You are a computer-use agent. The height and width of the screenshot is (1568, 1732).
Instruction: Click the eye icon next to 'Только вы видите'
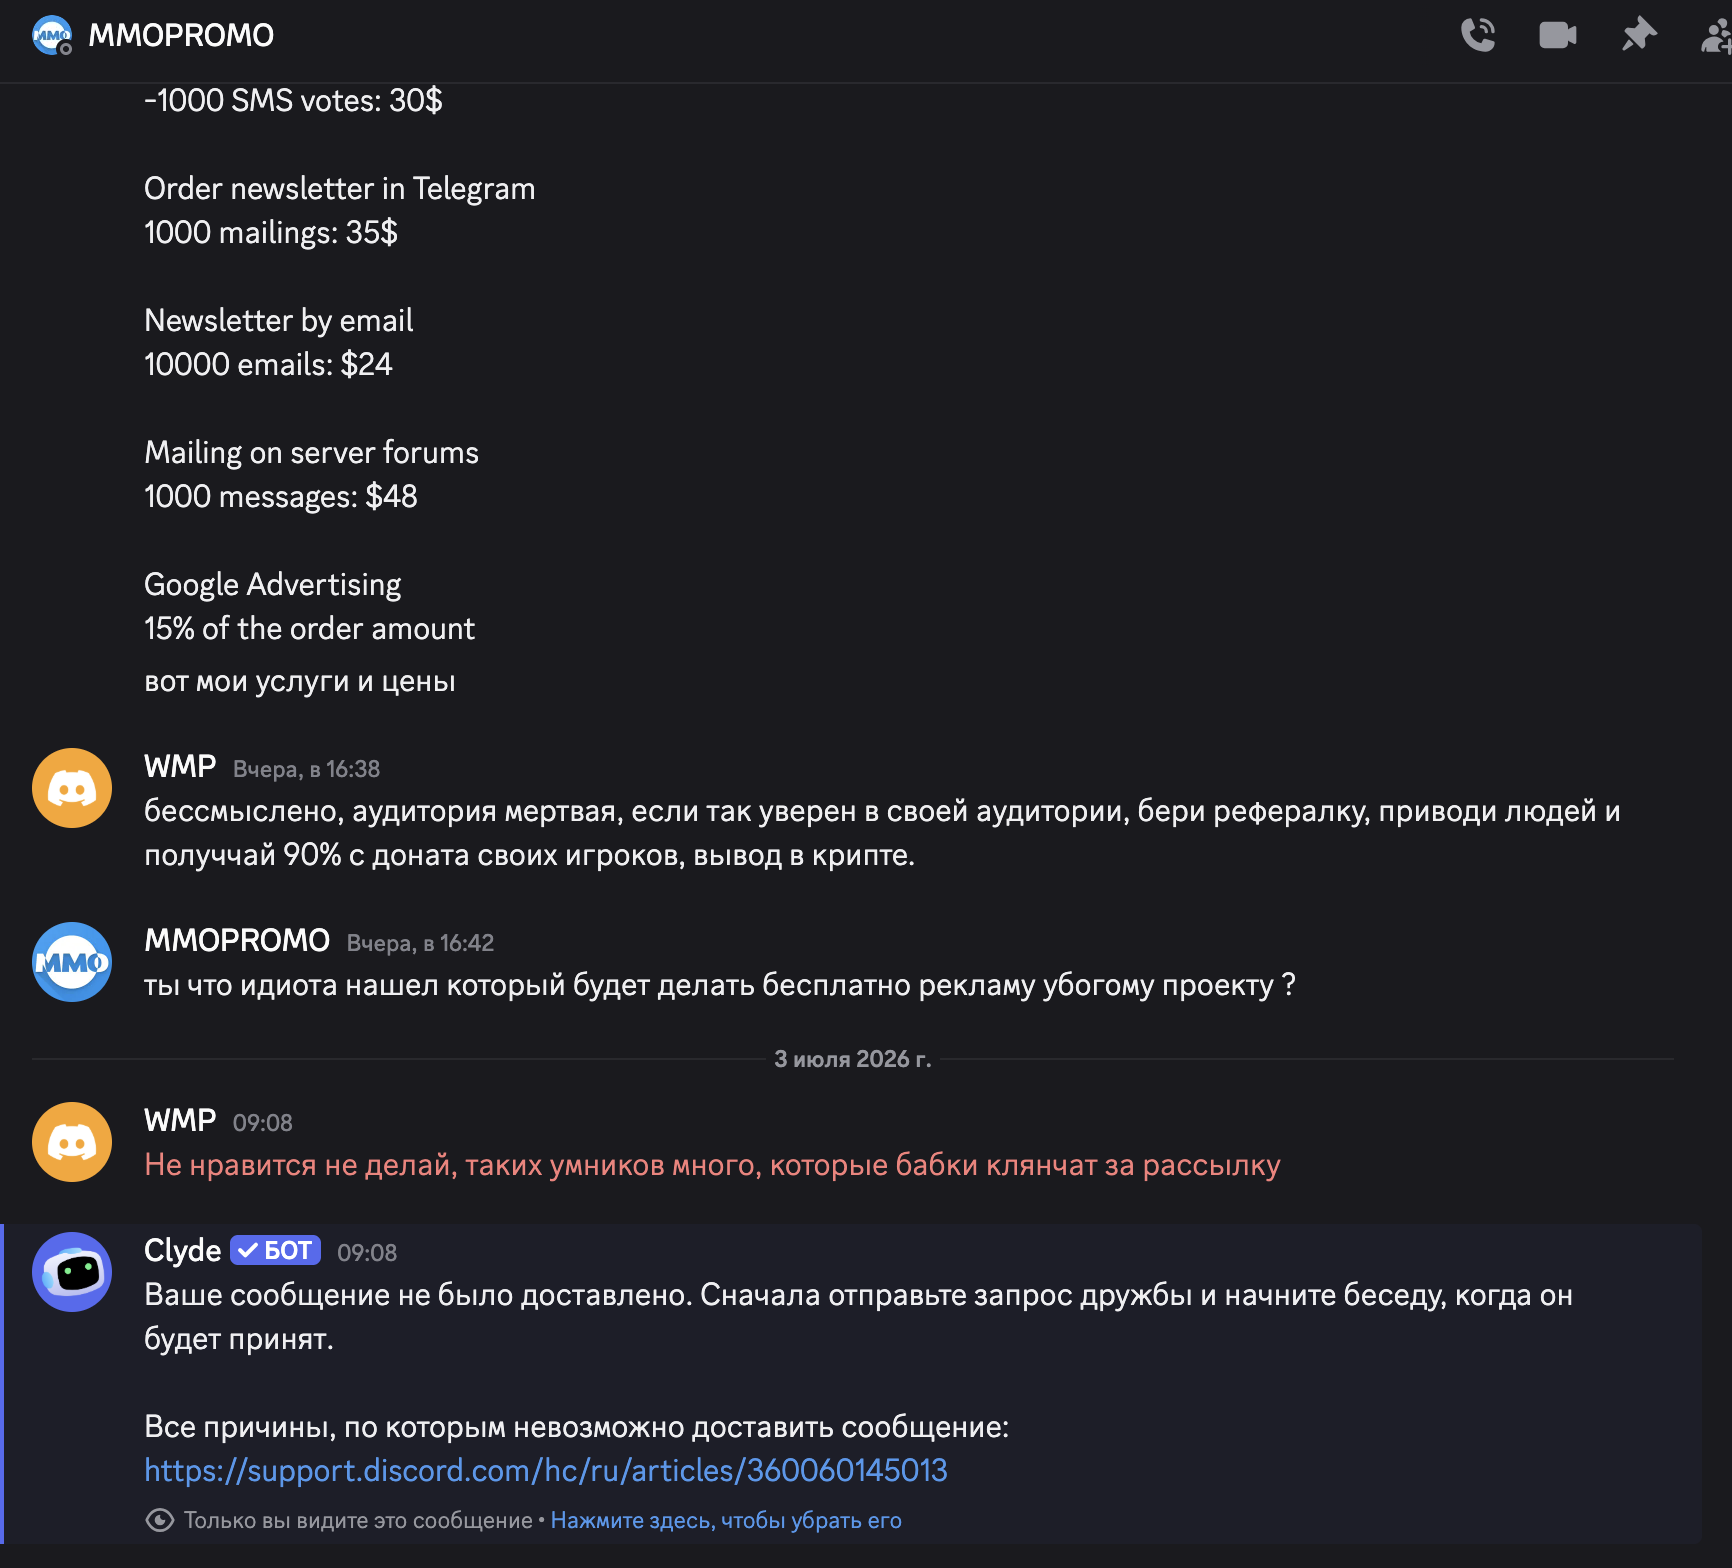[x=160, y=1520]
